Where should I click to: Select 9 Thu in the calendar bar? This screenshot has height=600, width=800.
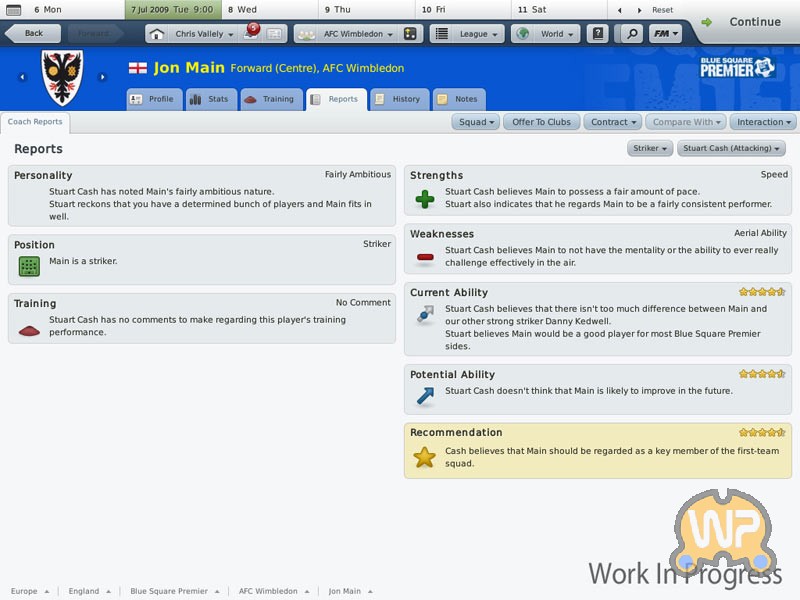coord(367,10)
